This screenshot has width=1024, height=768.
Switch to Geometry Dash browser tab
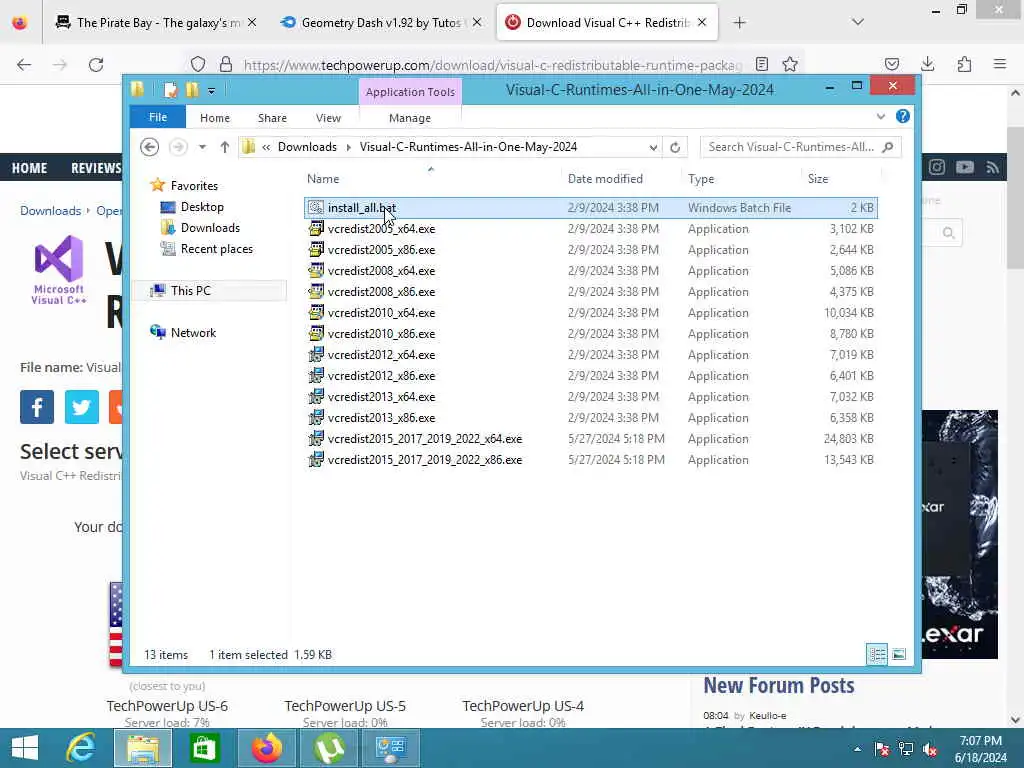[382, 23]
